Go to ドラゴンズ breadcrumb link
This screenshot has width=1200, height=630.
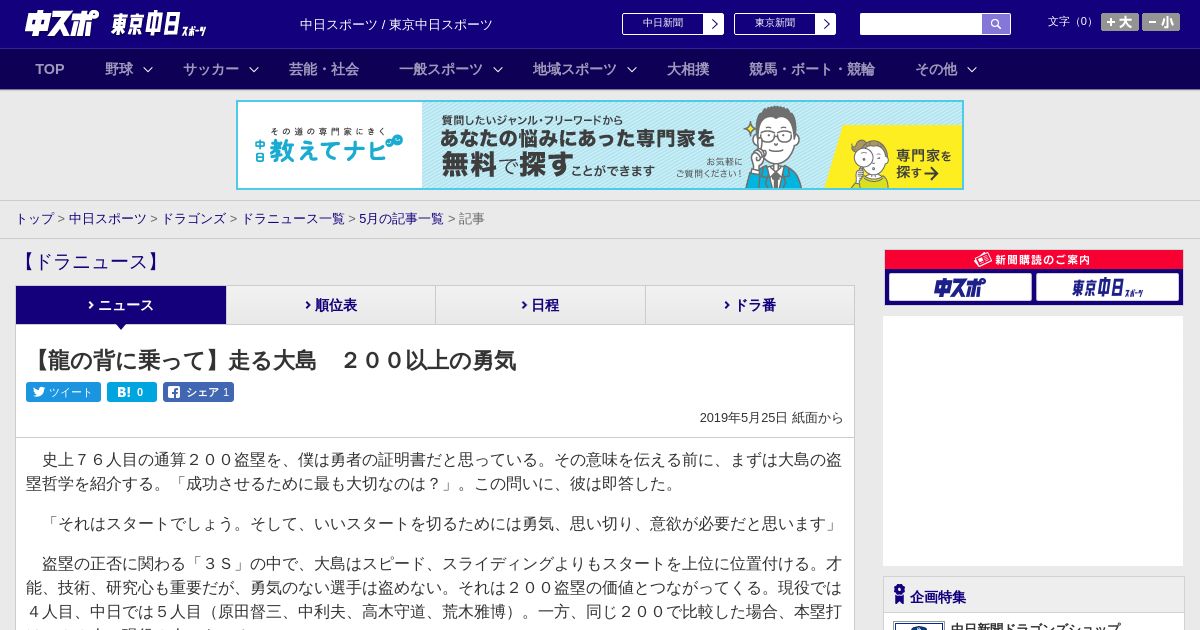[x=193, y=219]
